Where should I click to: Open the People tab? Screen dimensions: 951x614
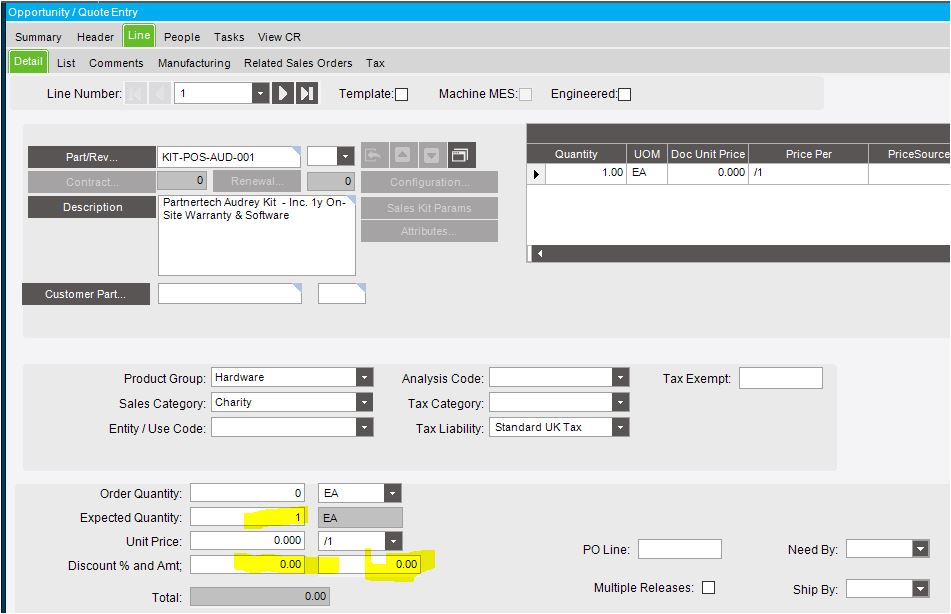(x=182, y=37)
